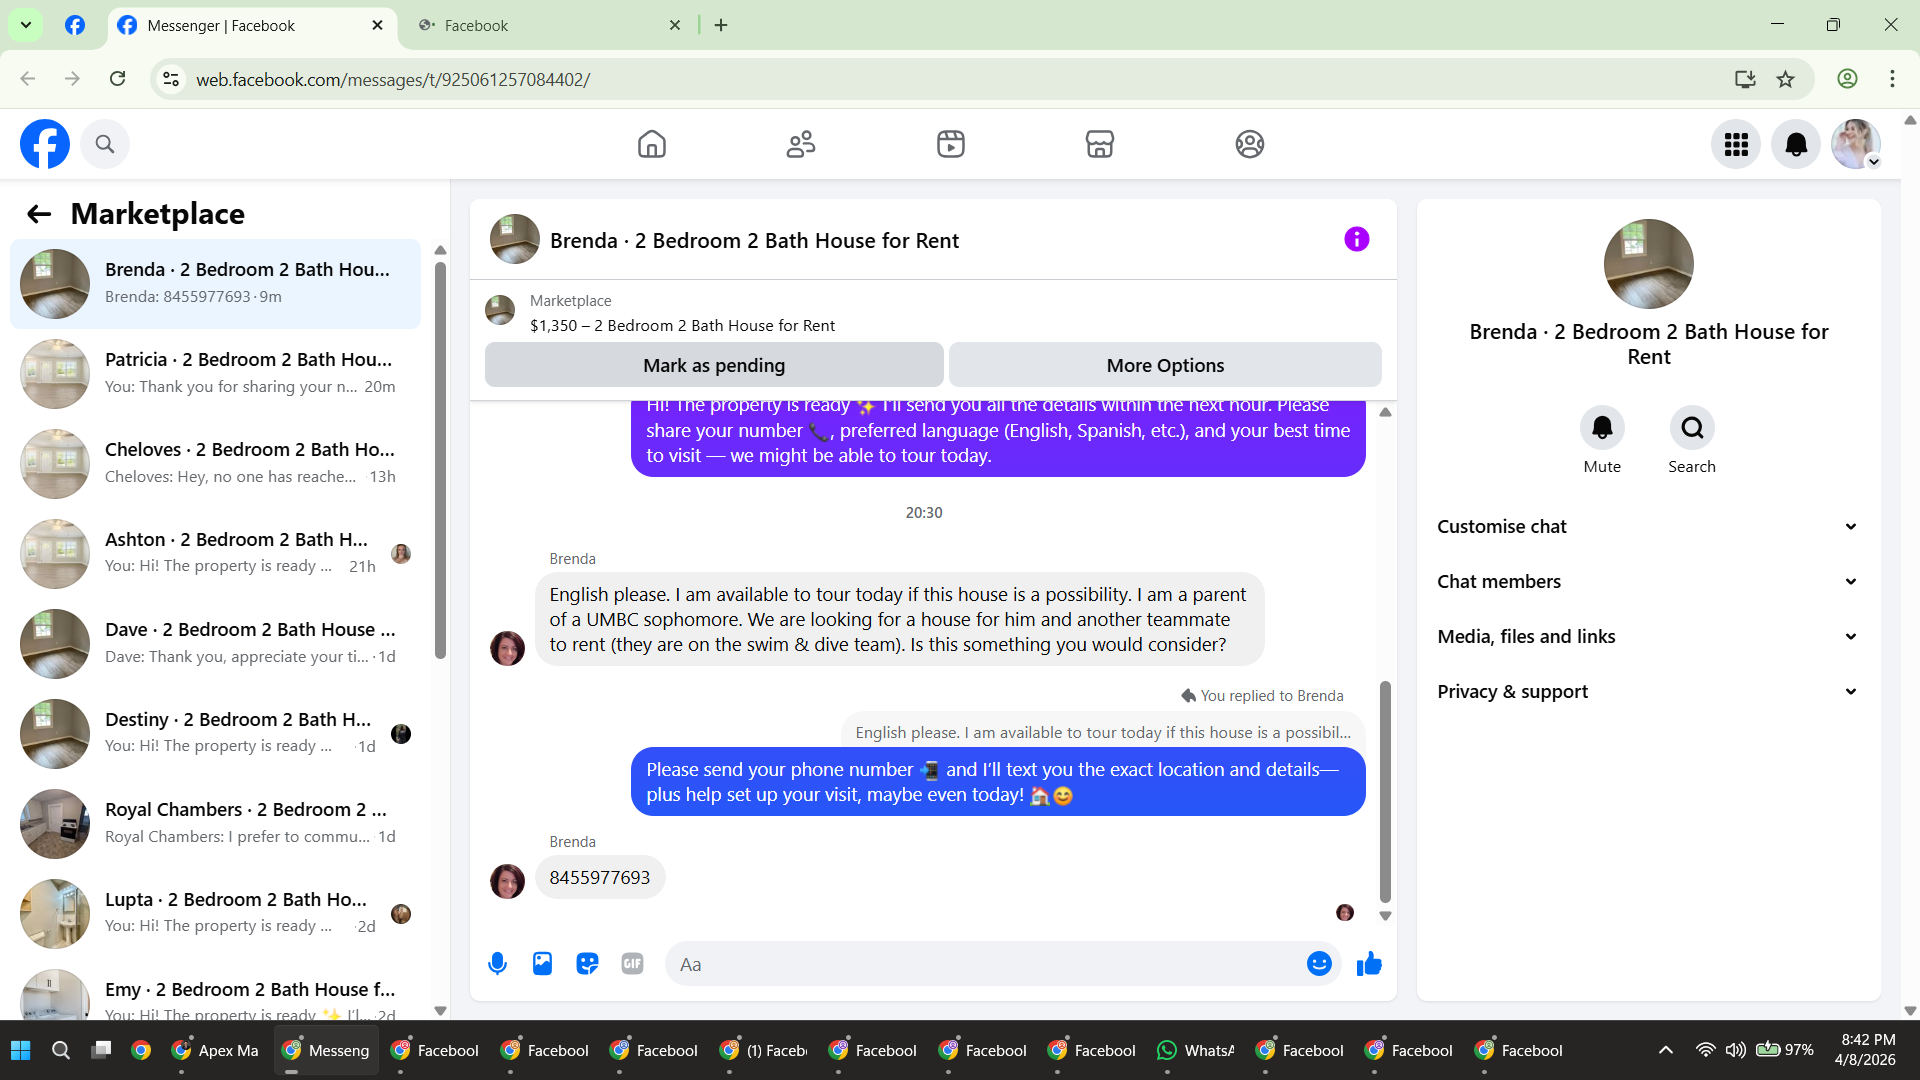Attach a photo using the image icon
The image size is (1920, 1080).
[x=542, y=964]
